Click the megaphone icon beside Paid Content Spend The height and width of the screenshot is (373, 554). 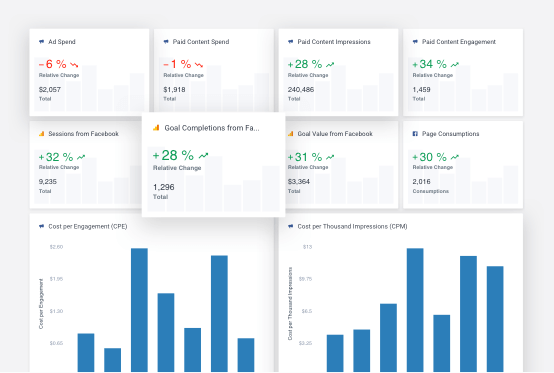[166, 42]
